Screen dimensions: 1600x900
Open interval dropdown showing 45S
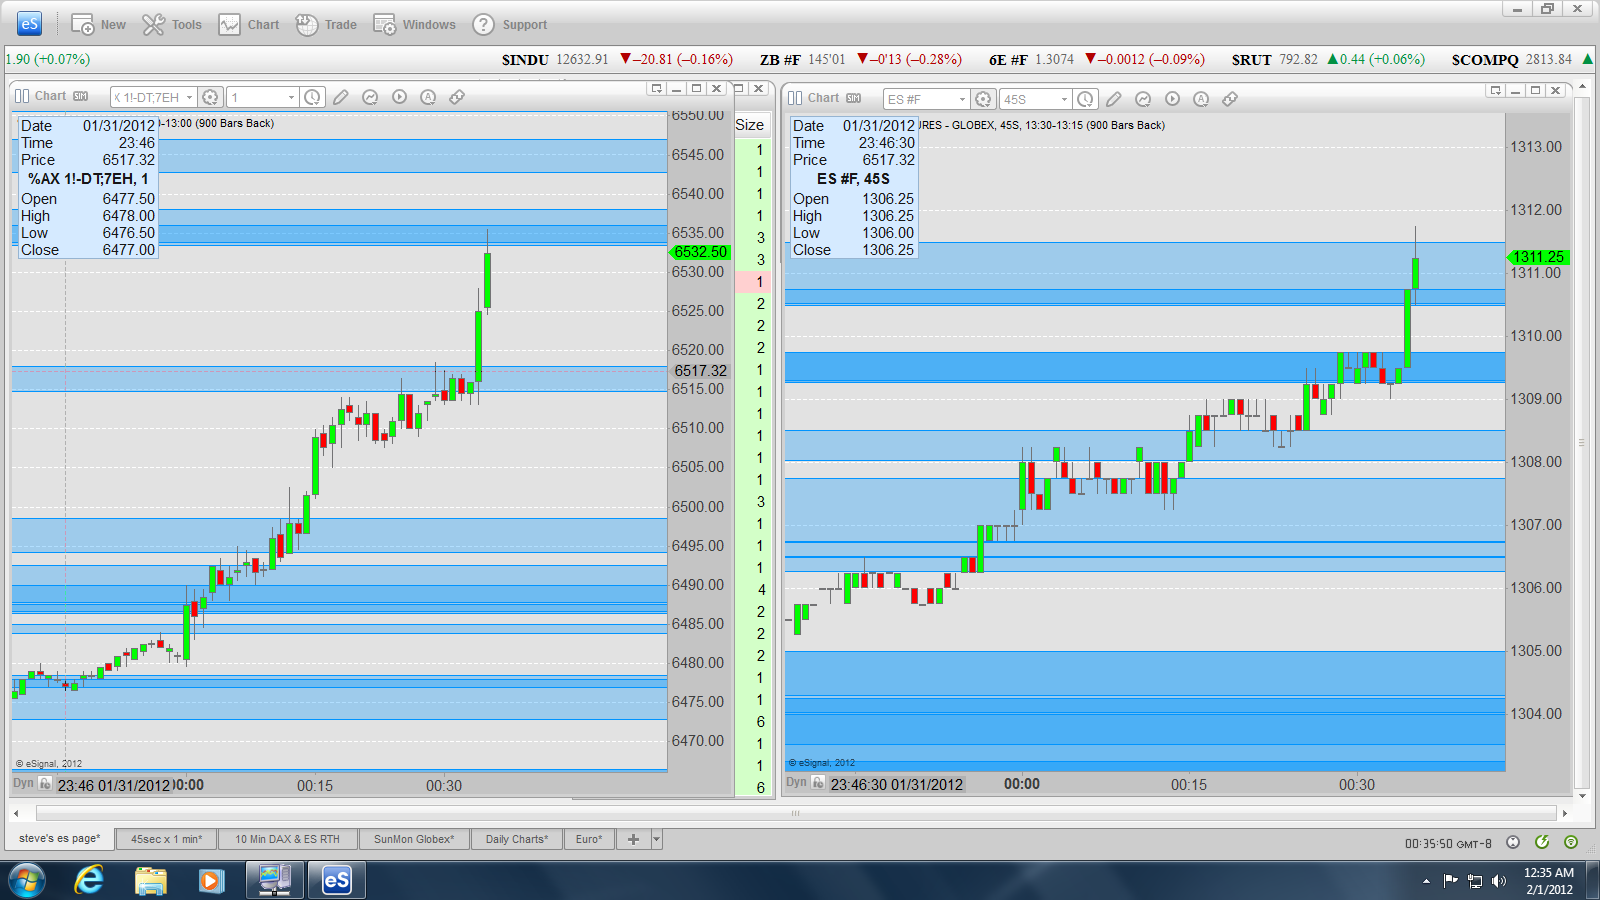[x=1064, y=99]
